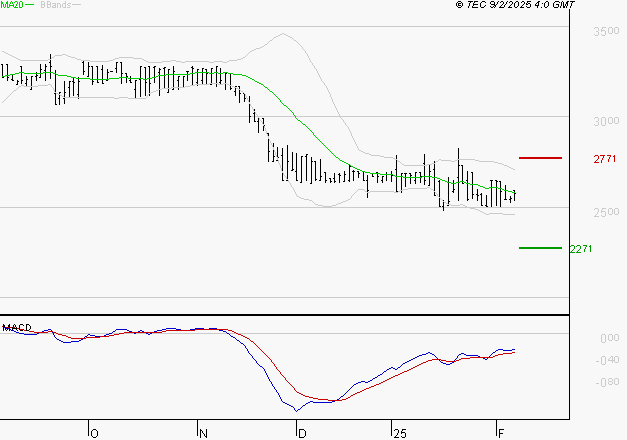Click the D month axis label

point(302,434)
